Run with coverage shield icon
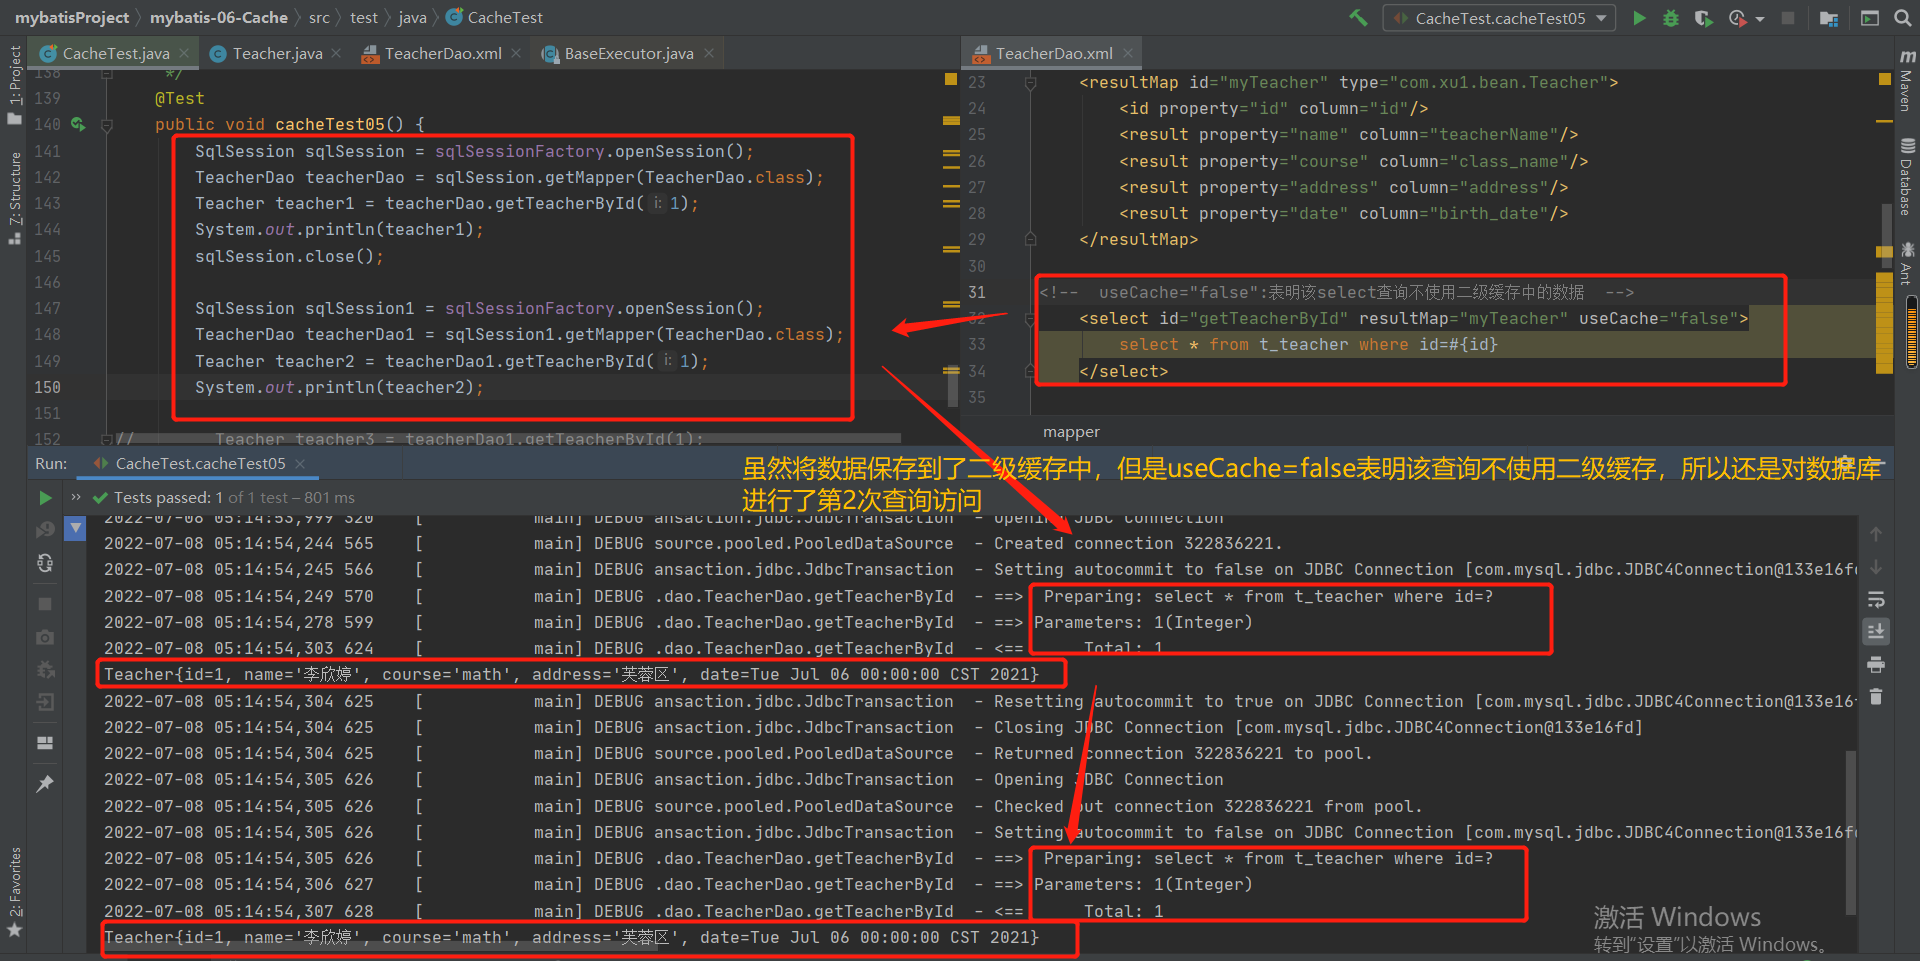The height and width of the screenshot is (961, 1920). coord(1703,17)
